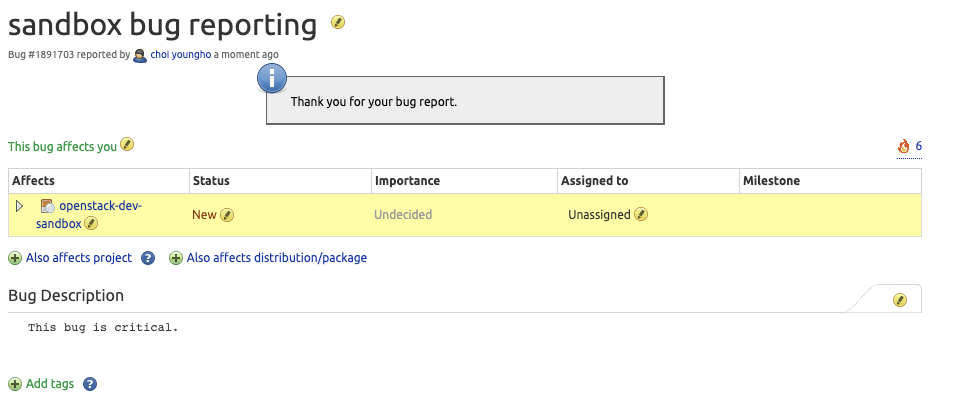Click the pencil icon beside New status

pyautogui.click(x=227, y=215)
